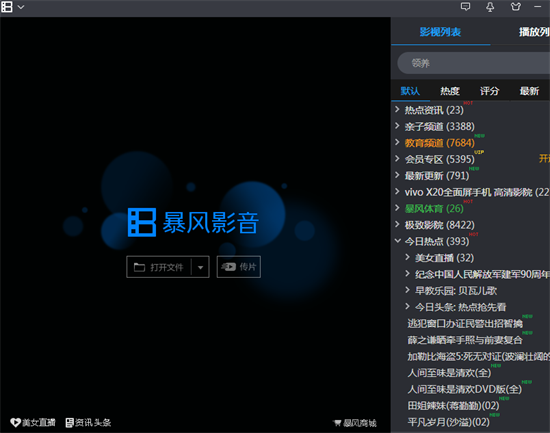The height and width of the screenshot is (433, 550).
Task: Open the feedback message icon
Action: (x=465, y=7)
